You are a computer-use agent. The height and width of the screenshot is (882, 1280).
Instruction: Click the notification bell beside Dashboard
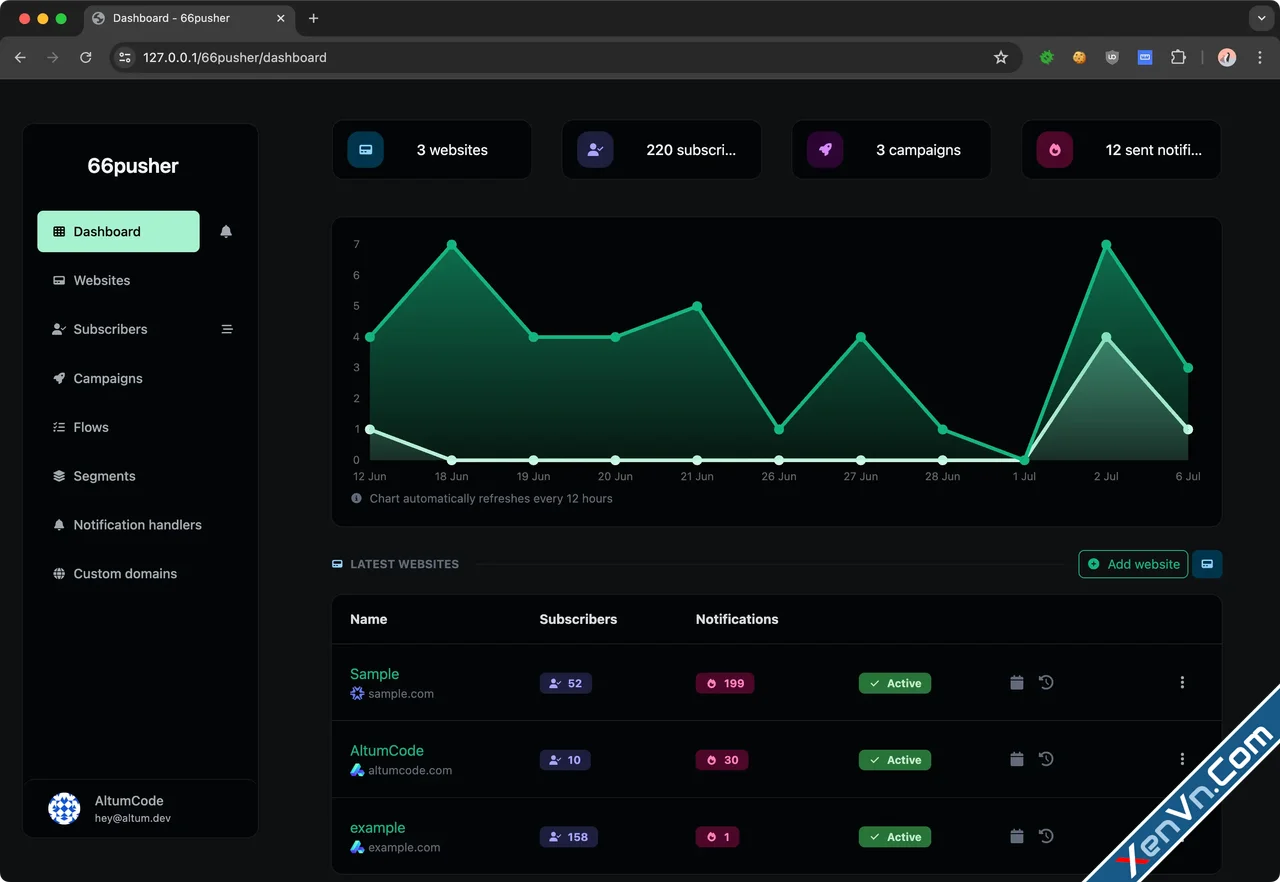click(226, 231)
